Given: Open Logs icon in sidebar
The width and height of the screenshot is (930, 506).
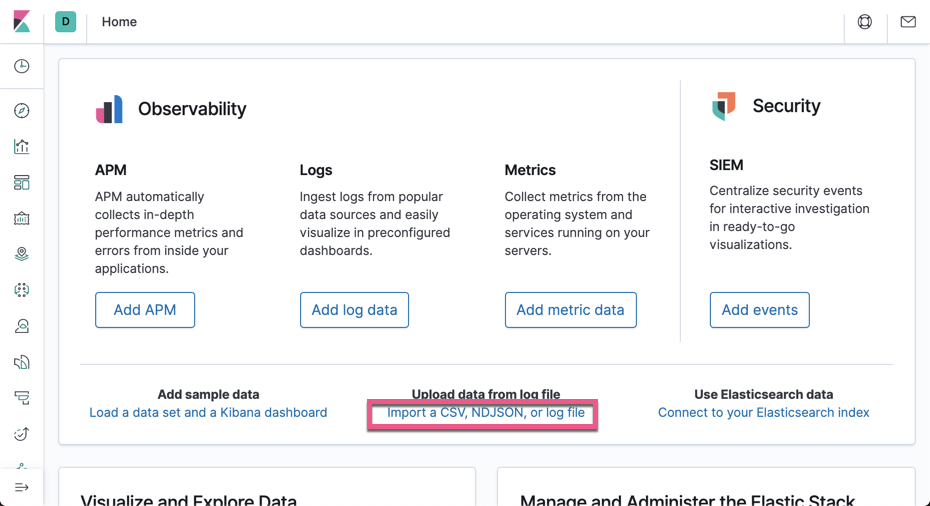Looking at the screenshot, I should [x=21, y=362].
